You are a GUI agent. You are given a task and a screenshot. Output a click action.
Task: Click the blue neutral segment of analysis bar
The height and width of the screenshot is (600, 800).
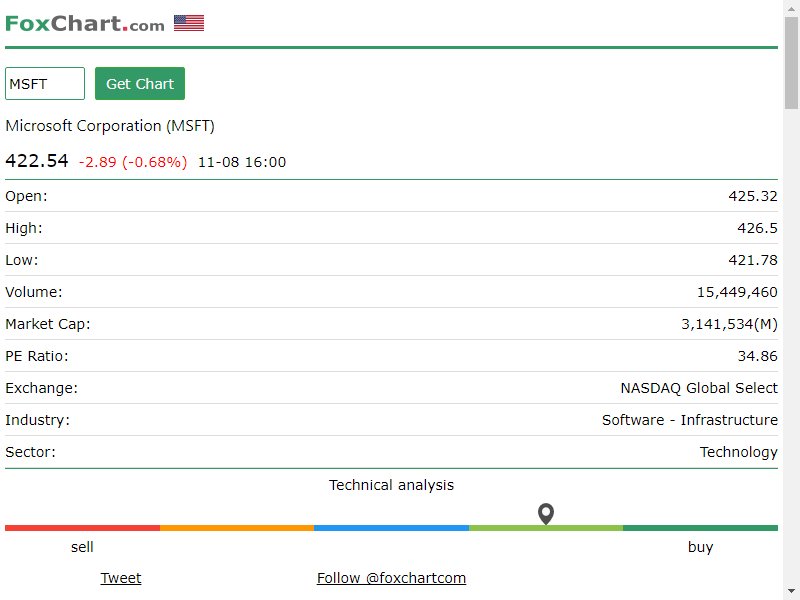click(x=392, y=528)
